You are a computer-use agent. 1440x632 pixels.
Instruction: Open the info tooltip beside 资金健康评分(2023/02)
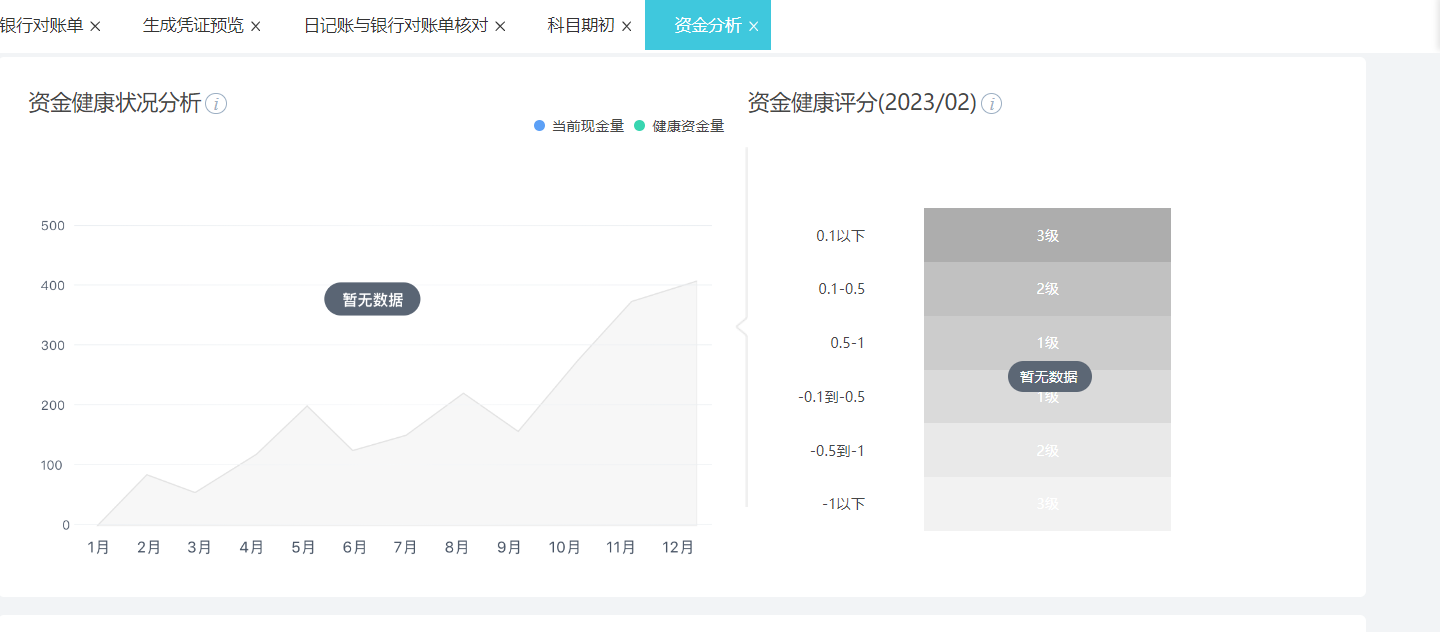click(991, 103)
